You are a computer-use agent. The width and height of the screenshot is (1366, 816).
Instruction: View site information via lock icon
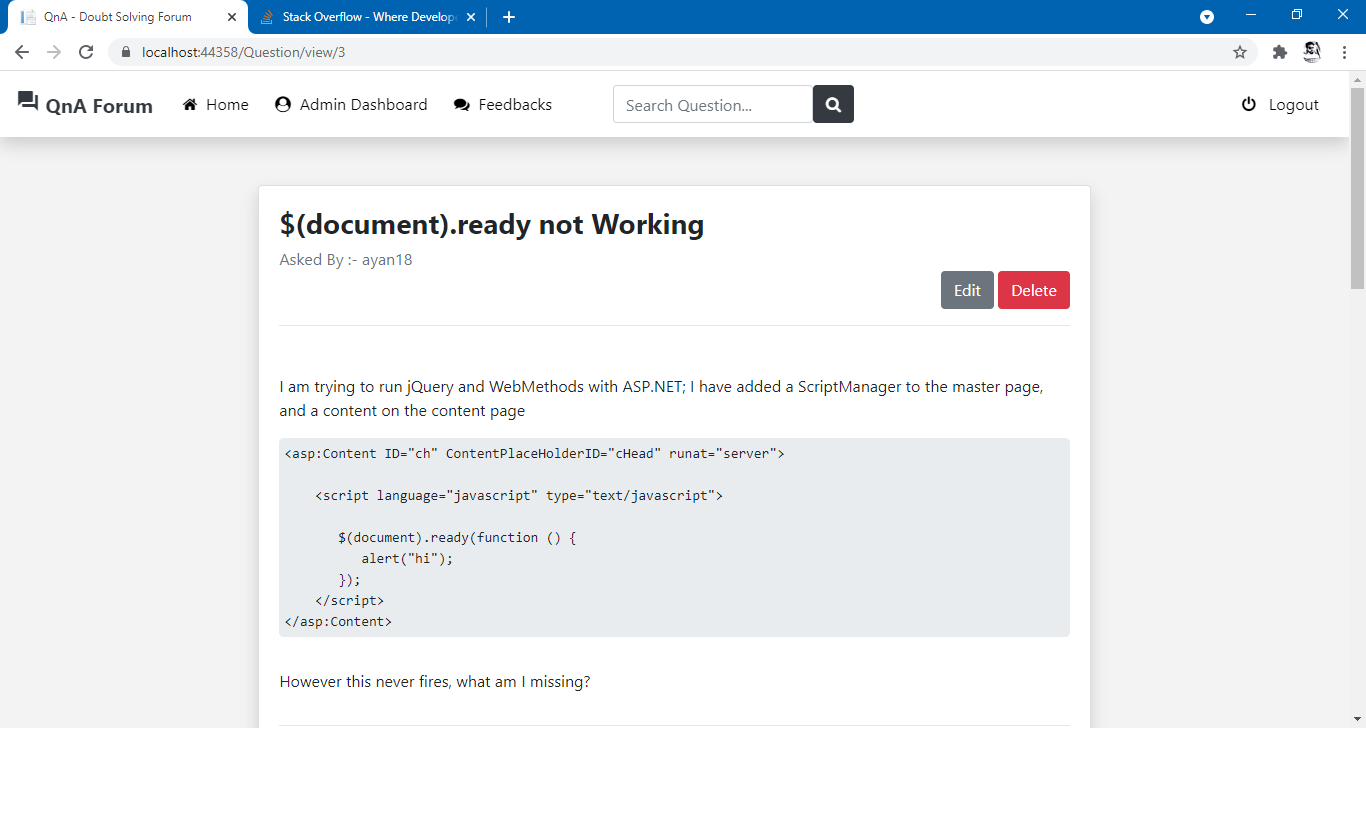(x=126, y=52)
